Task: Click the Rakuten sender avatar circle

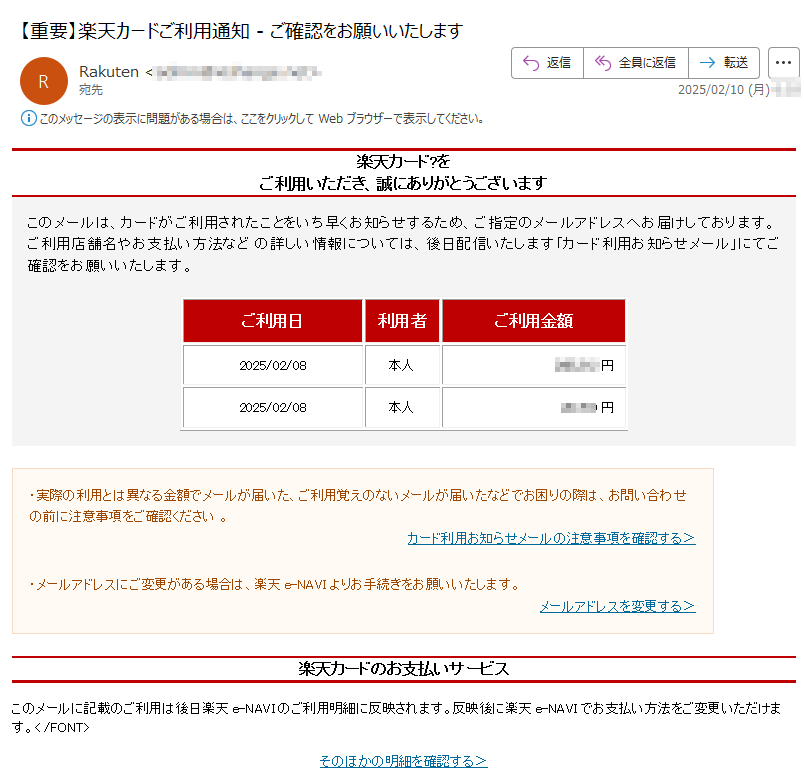Action: click(44, 81)
